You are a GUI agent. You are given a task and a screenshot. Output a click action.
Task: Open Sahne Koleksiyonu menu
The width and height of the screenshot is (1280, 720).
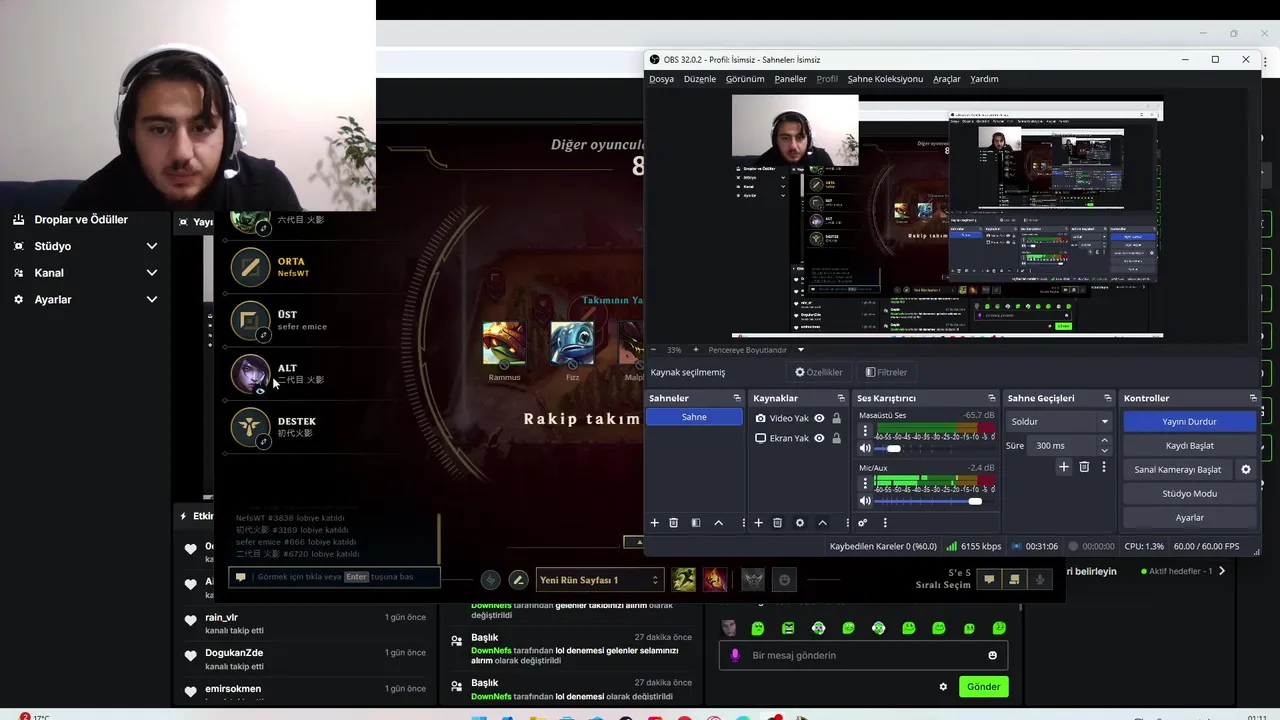885,79
